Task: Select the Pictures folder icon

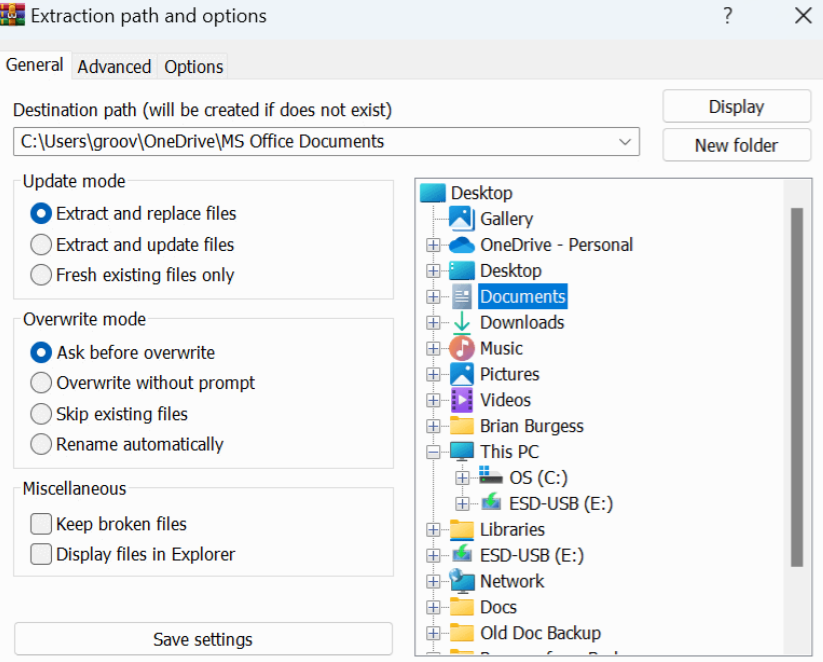Action: 462,374
